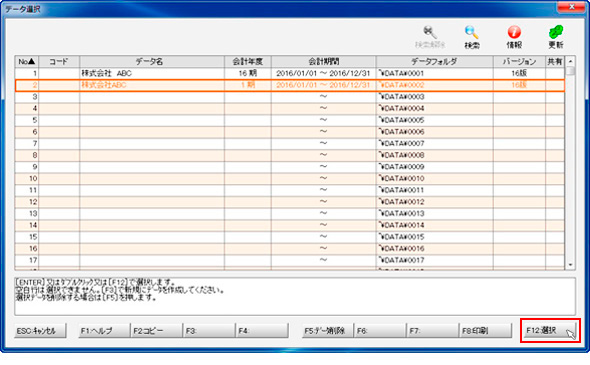The width and height of the screenshot is (590, 365).
Task: Click the 16版 version cell in row 1
Action: [x=519, y=73]
